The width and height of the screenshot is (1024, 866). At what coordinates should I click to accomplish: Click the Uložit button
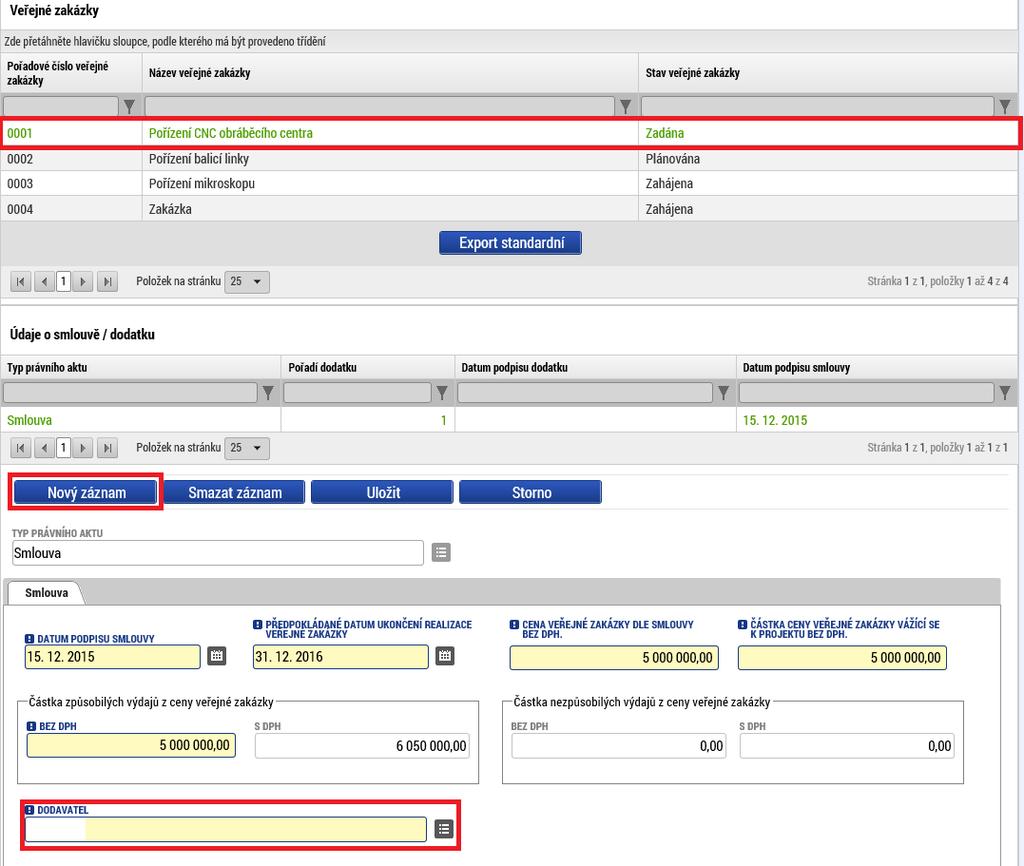pyautogui.click(x=383, y=492)
